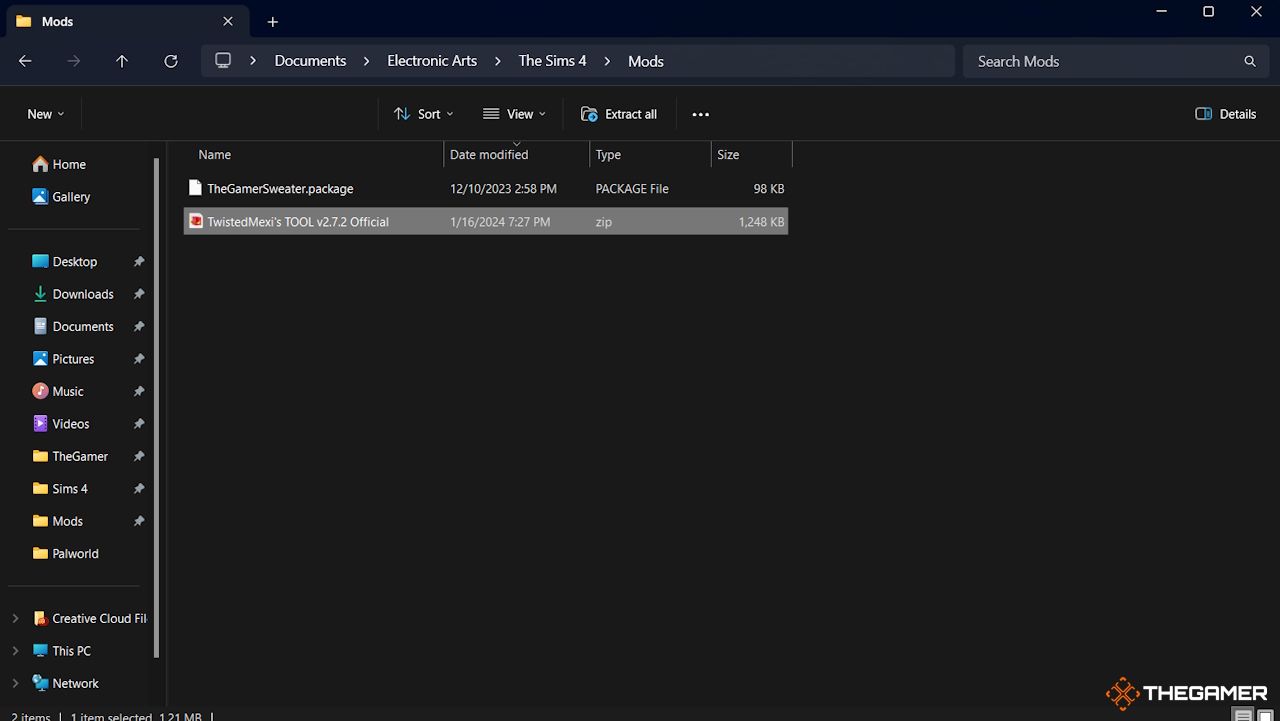
Task: Click Extract all button
Action: click(619, 114)
